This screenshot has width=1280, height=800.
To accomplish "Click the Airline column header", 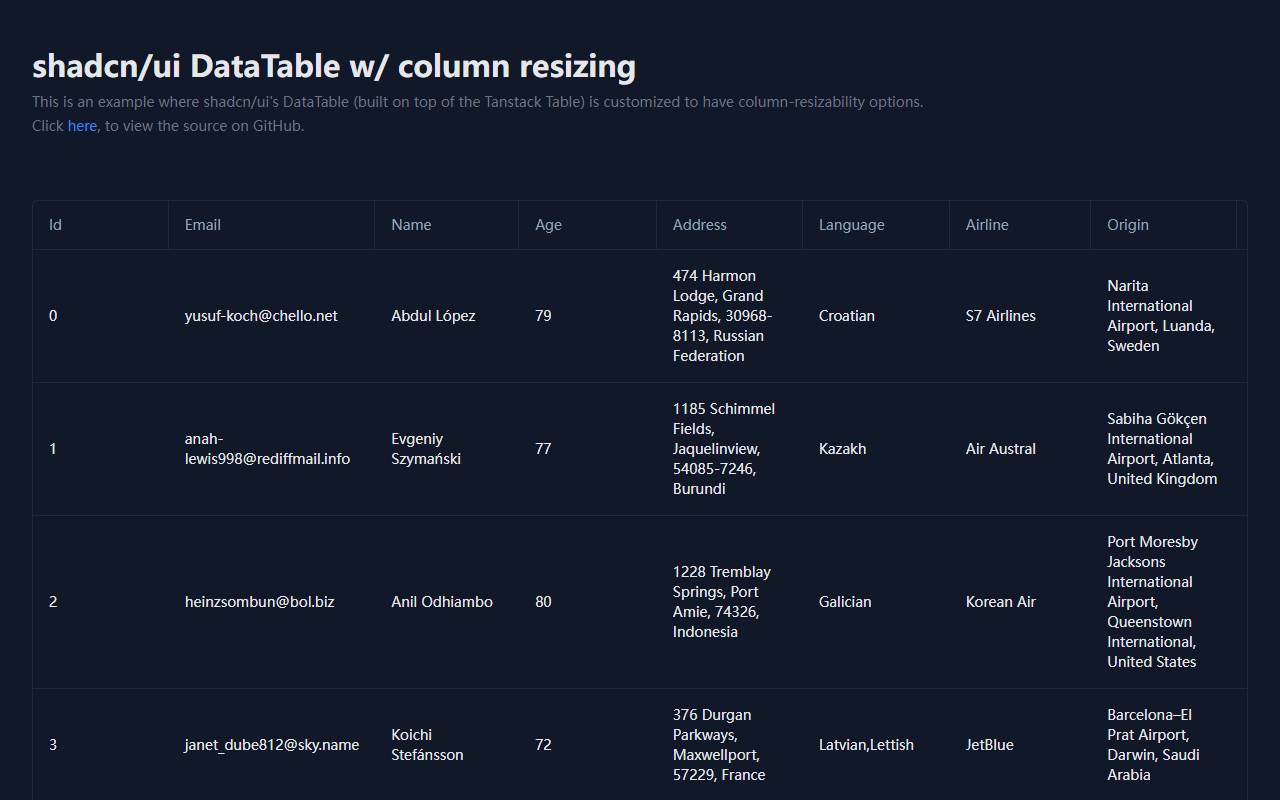I will [x=1020, y=225].
